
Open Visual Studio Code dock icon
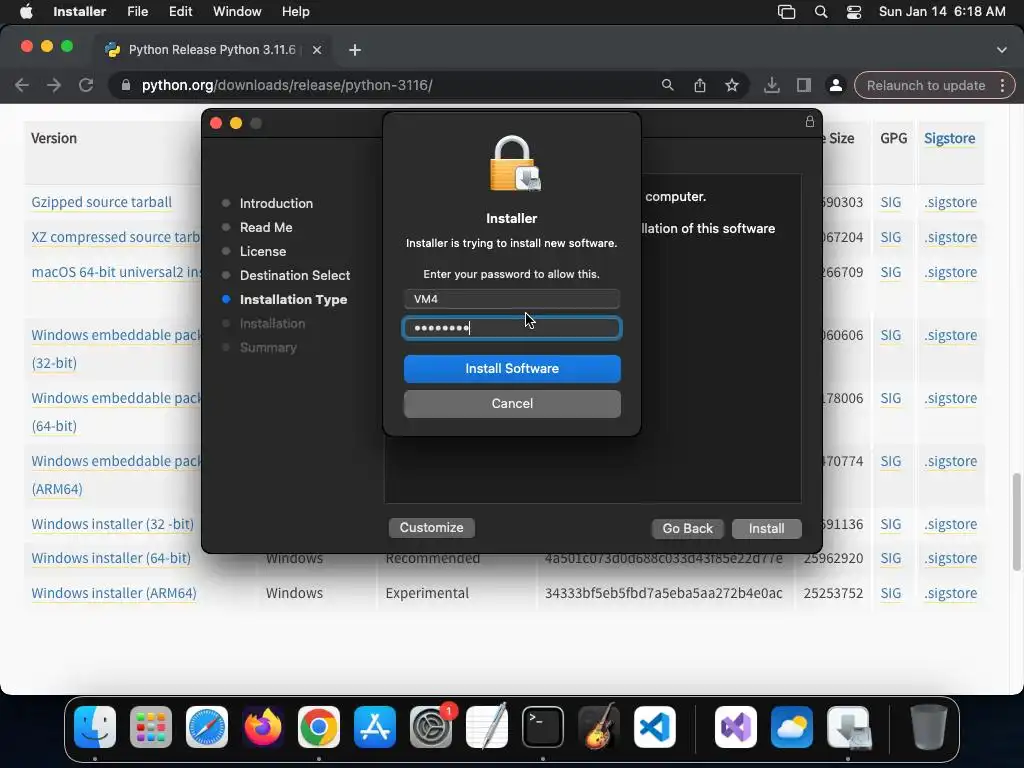pos(655,727)
